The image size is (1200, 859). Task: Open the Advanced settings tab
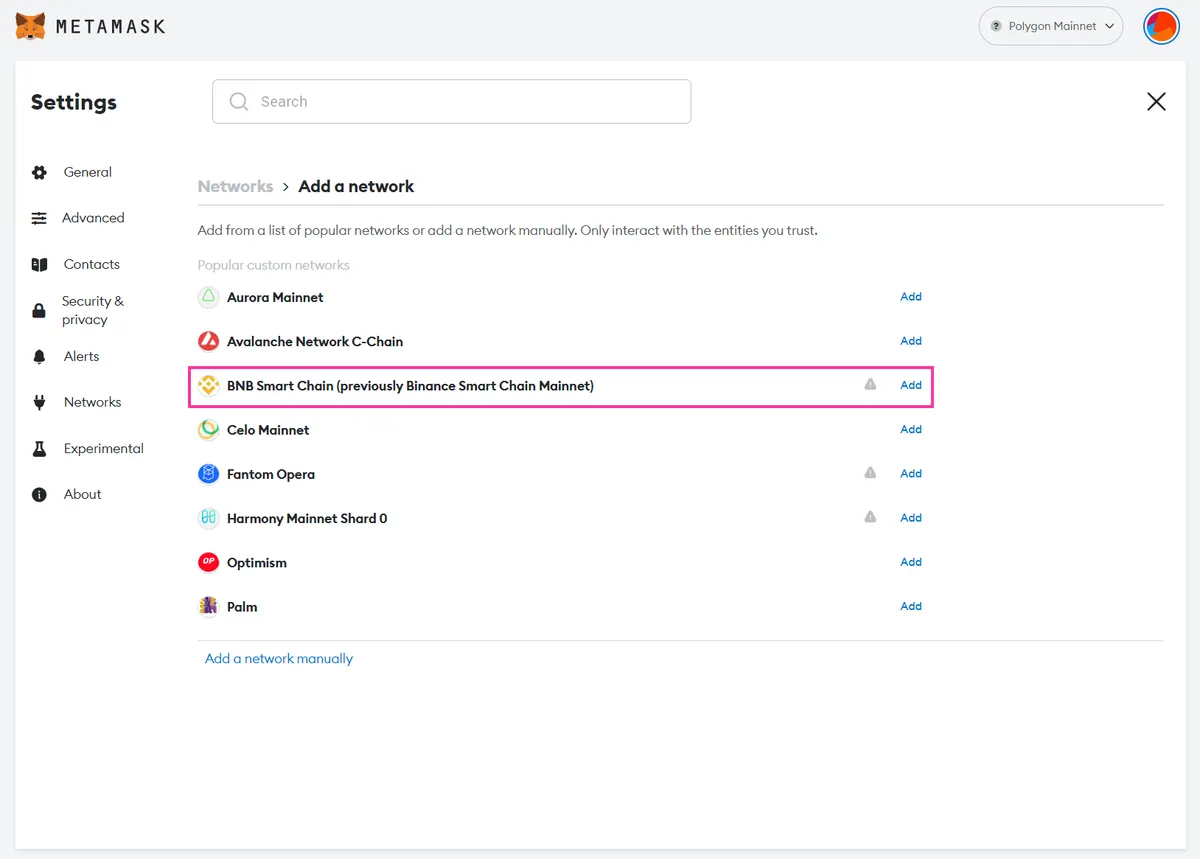93,218
